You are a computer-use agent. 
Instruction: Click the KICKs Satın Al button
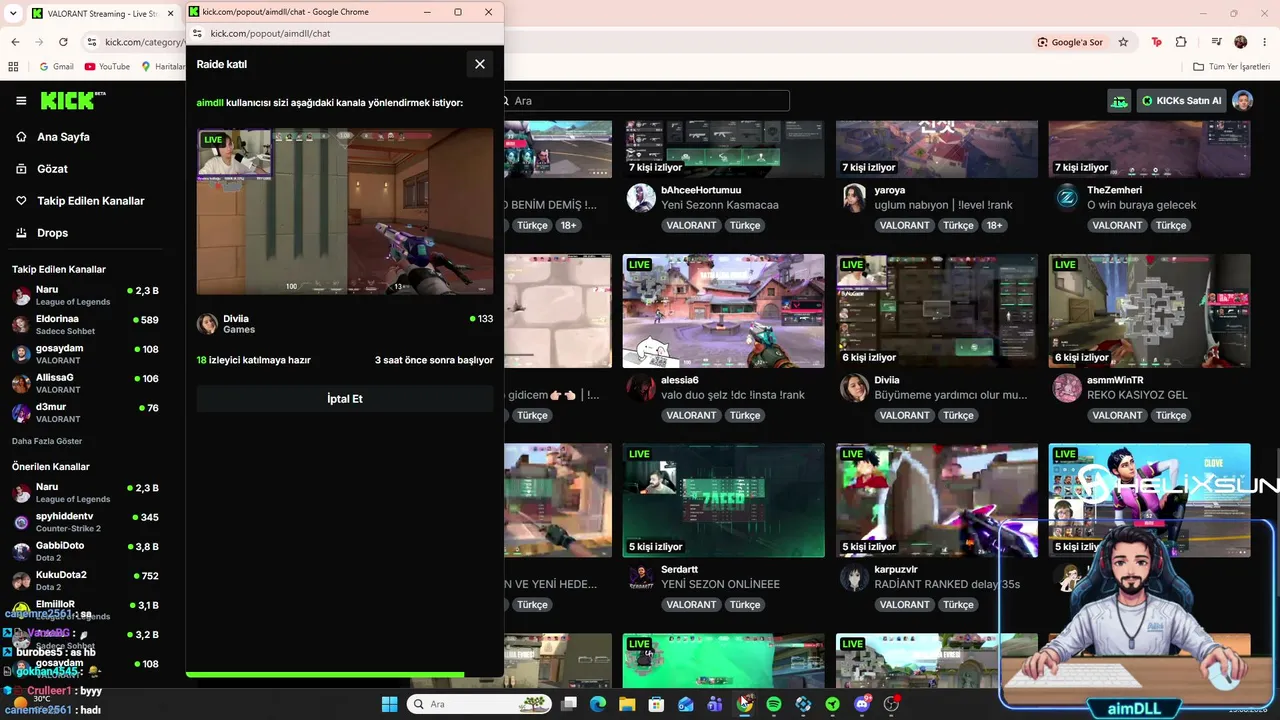[x=1181, y=101]
